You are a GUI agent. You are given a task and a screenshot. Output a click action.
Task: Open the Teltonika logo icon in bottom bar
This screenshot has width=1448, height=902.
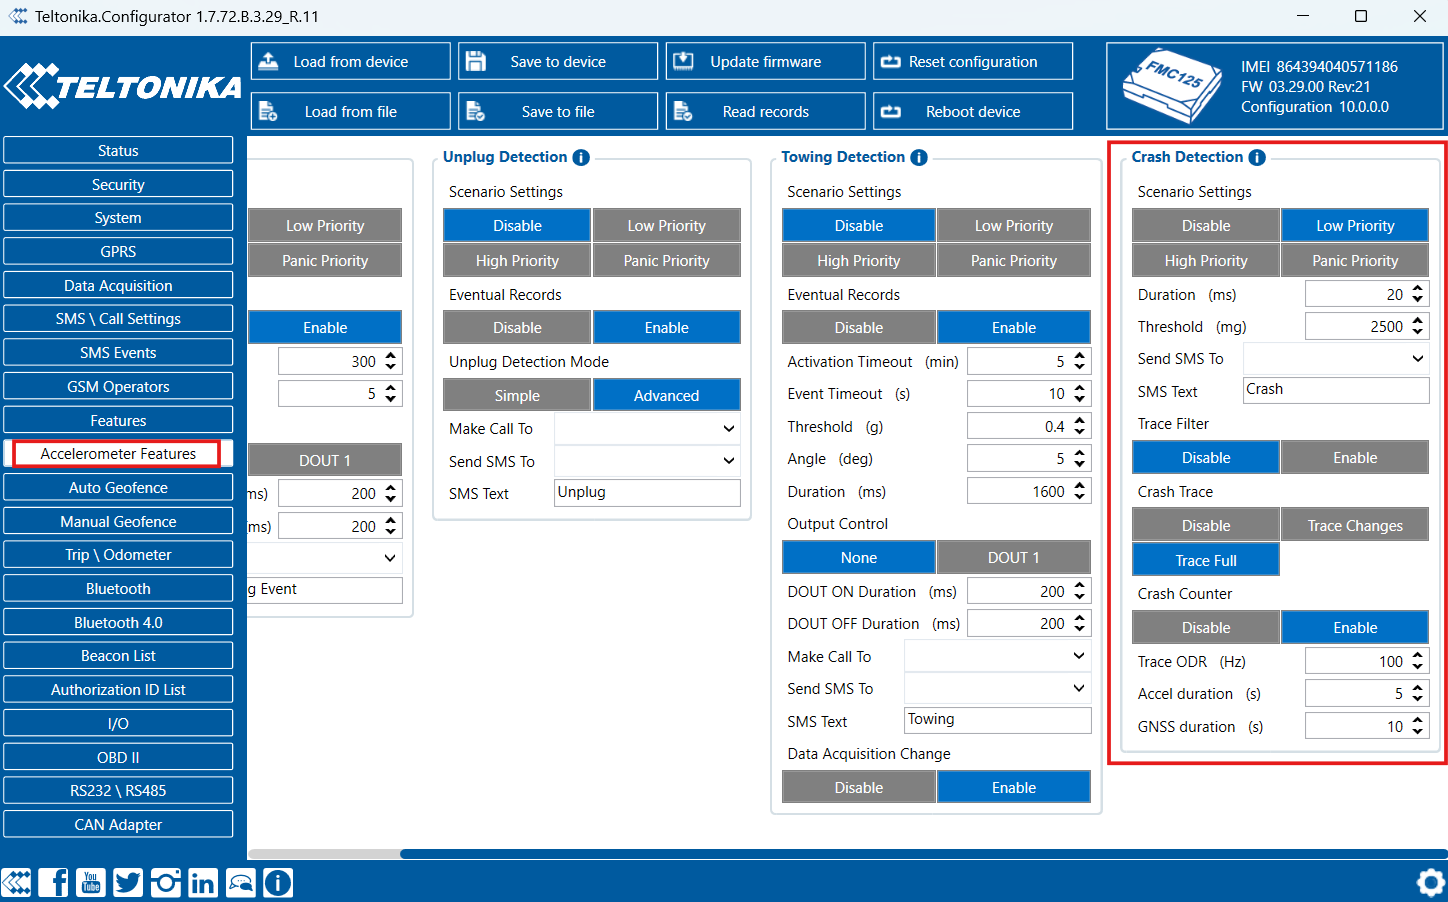(16, 882)
